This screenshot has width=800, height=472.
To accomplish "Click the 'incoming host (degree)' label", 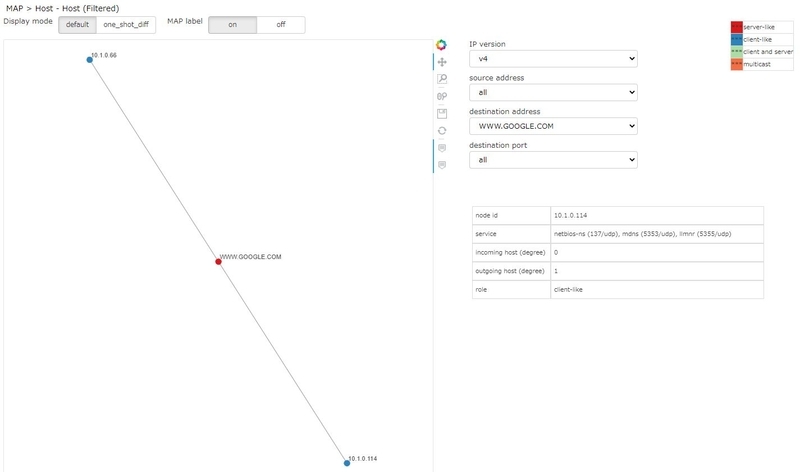I will [x=510, y=253].
